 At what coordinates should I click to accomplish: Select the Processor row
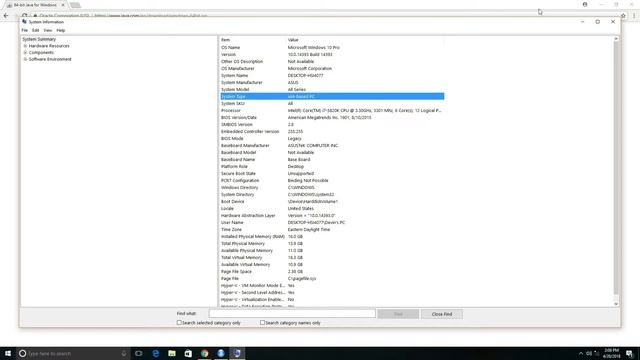click(x=332, y=111)
